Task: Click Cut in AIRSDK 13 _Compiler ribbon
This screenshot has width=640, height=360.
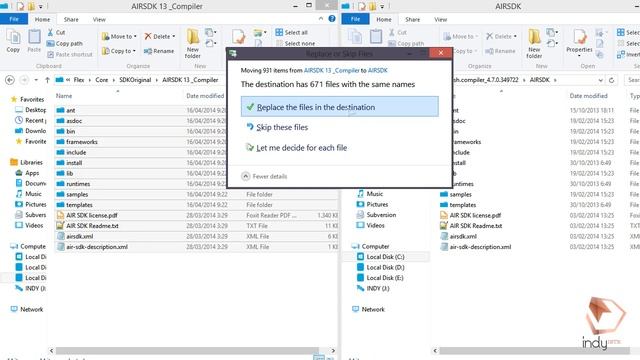Action: (56, 32)
